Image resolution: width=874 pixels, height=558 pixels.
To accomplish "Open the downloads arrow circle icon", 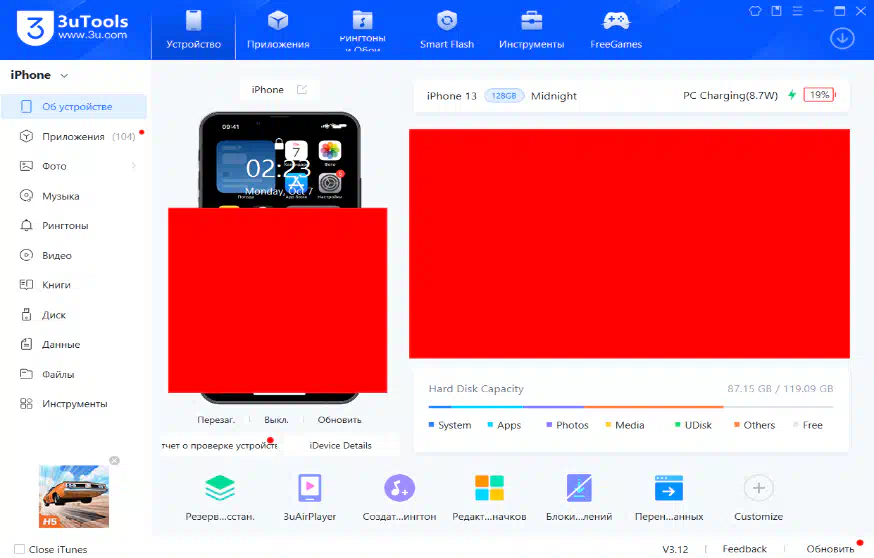I will coord(842,38).
